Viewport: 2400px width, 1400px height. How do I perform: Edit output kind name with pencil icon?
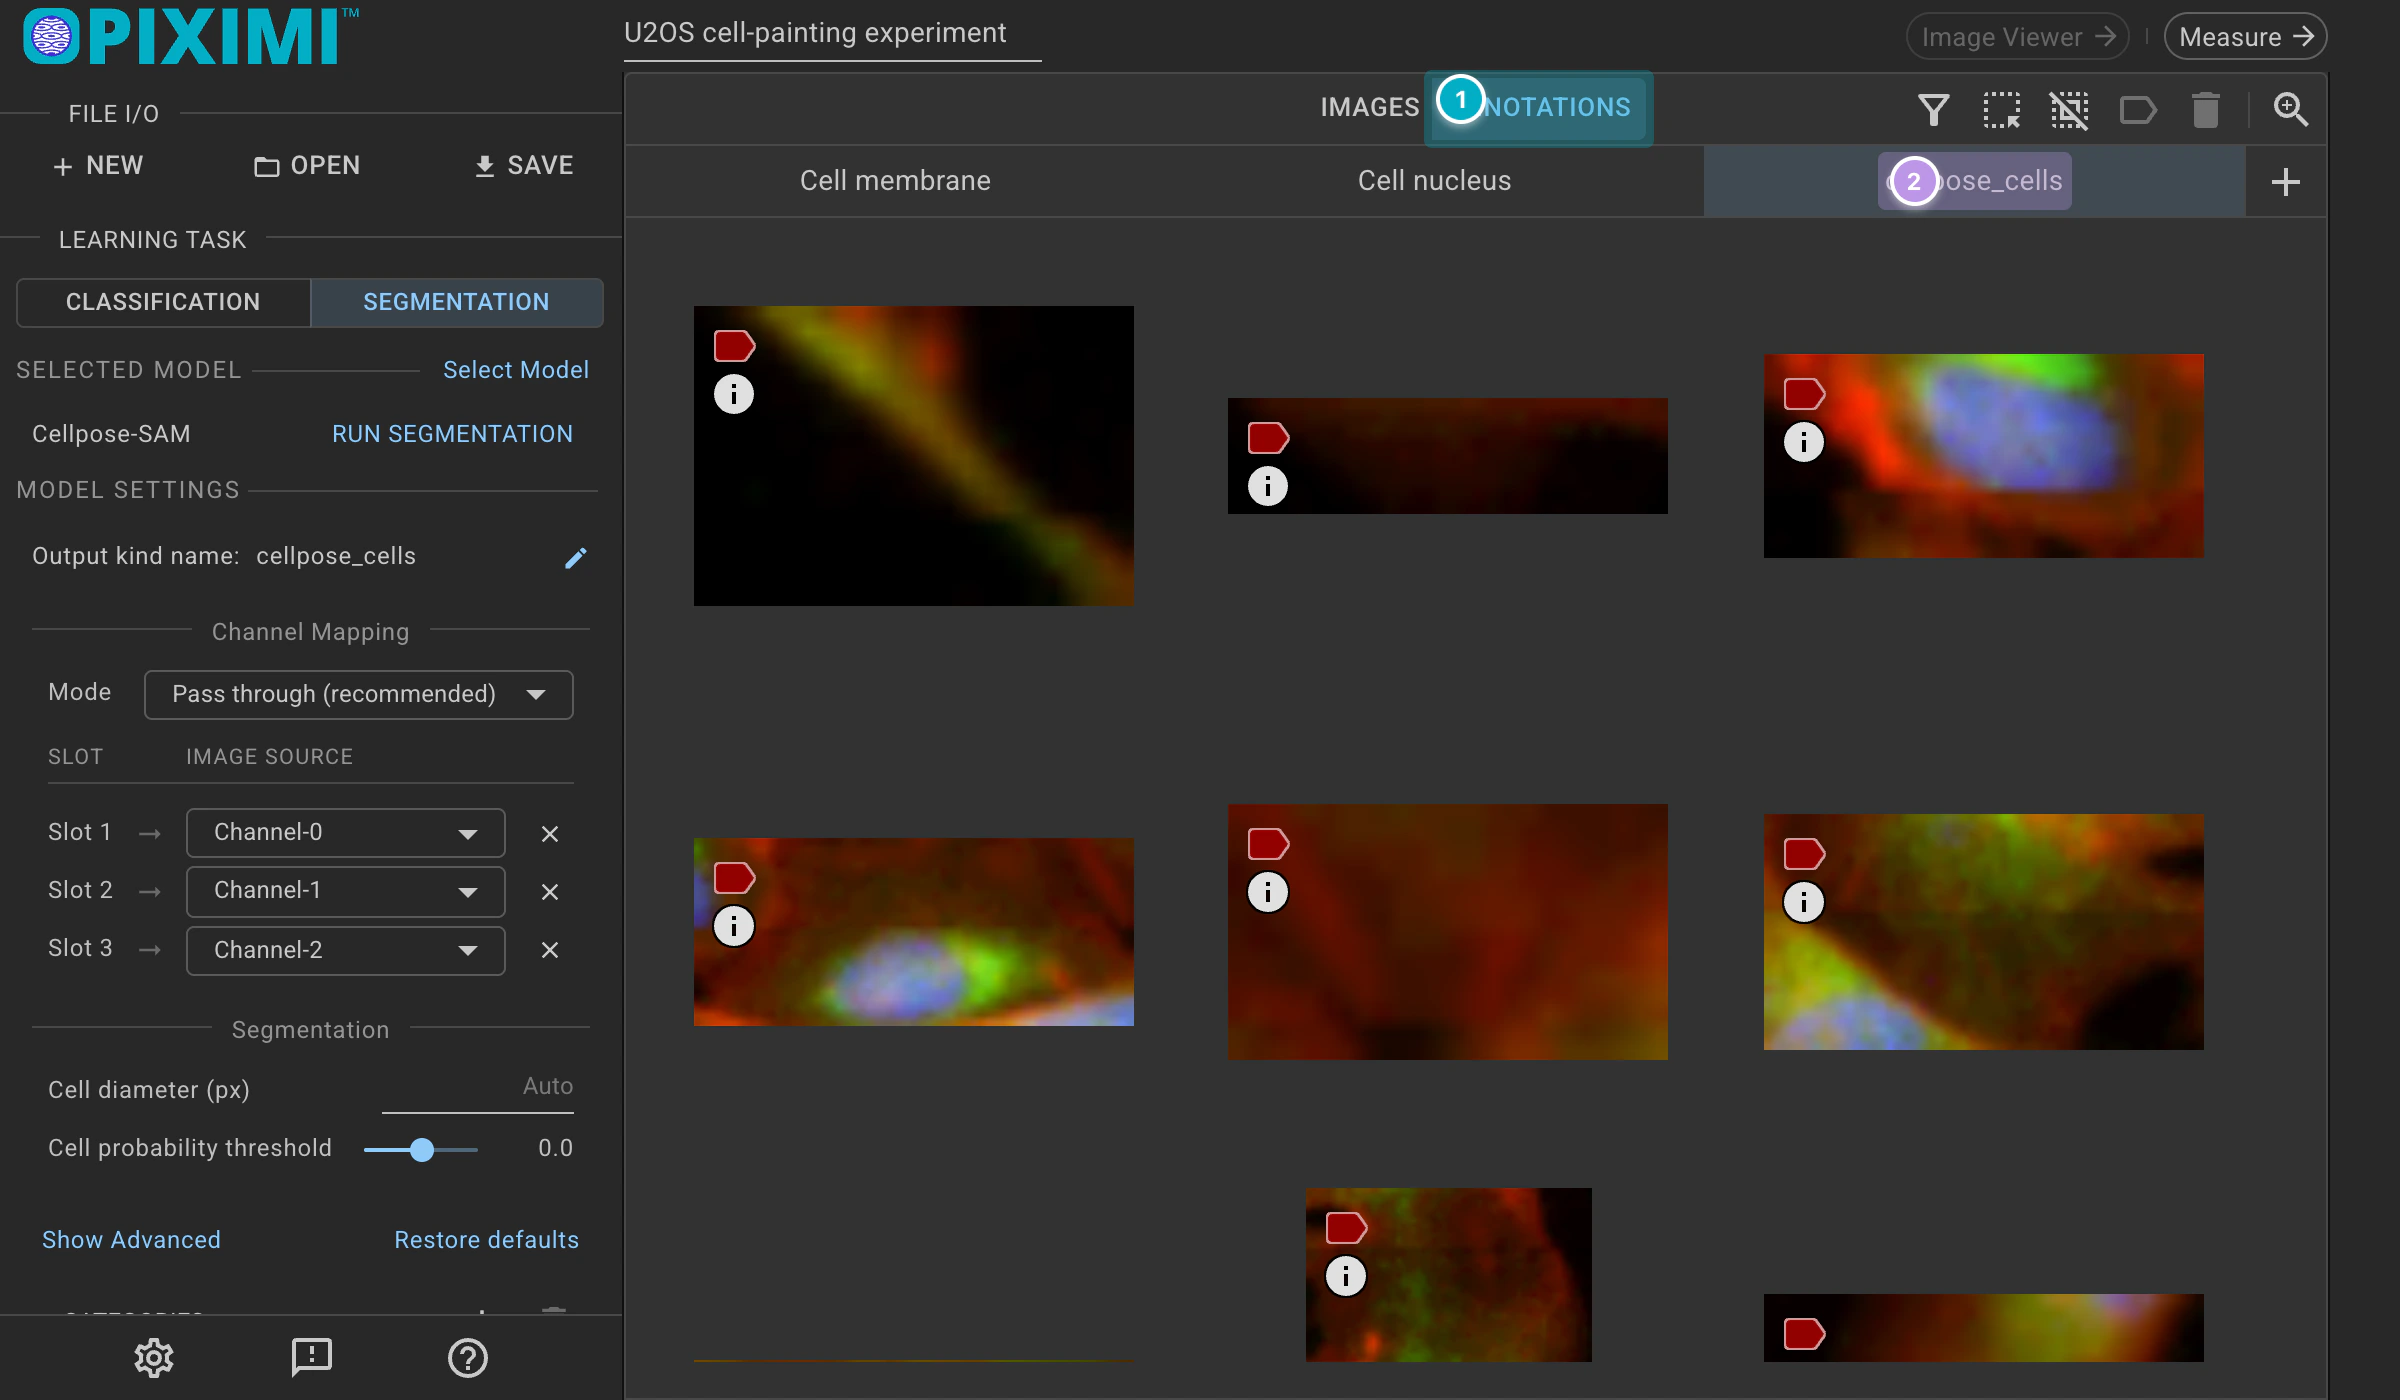575,557
